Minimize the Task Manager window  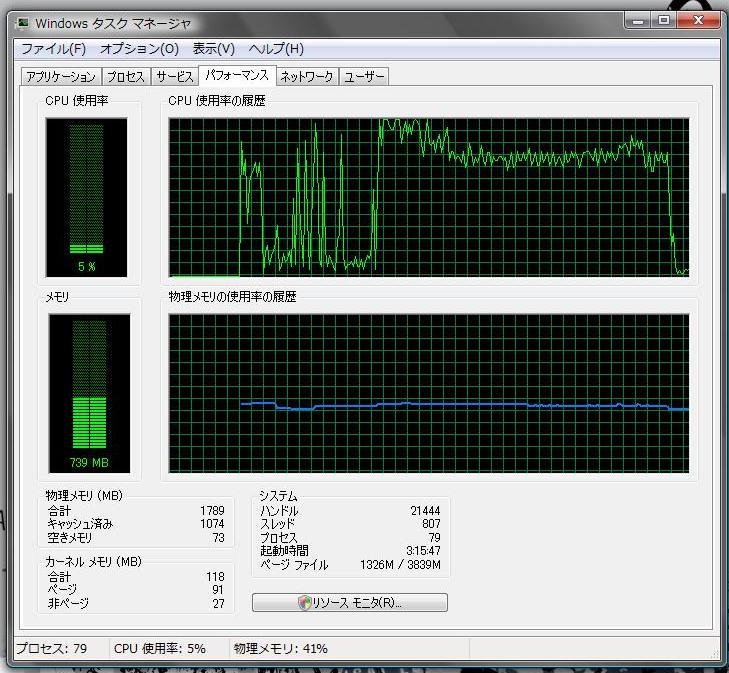tap(638, 20)
